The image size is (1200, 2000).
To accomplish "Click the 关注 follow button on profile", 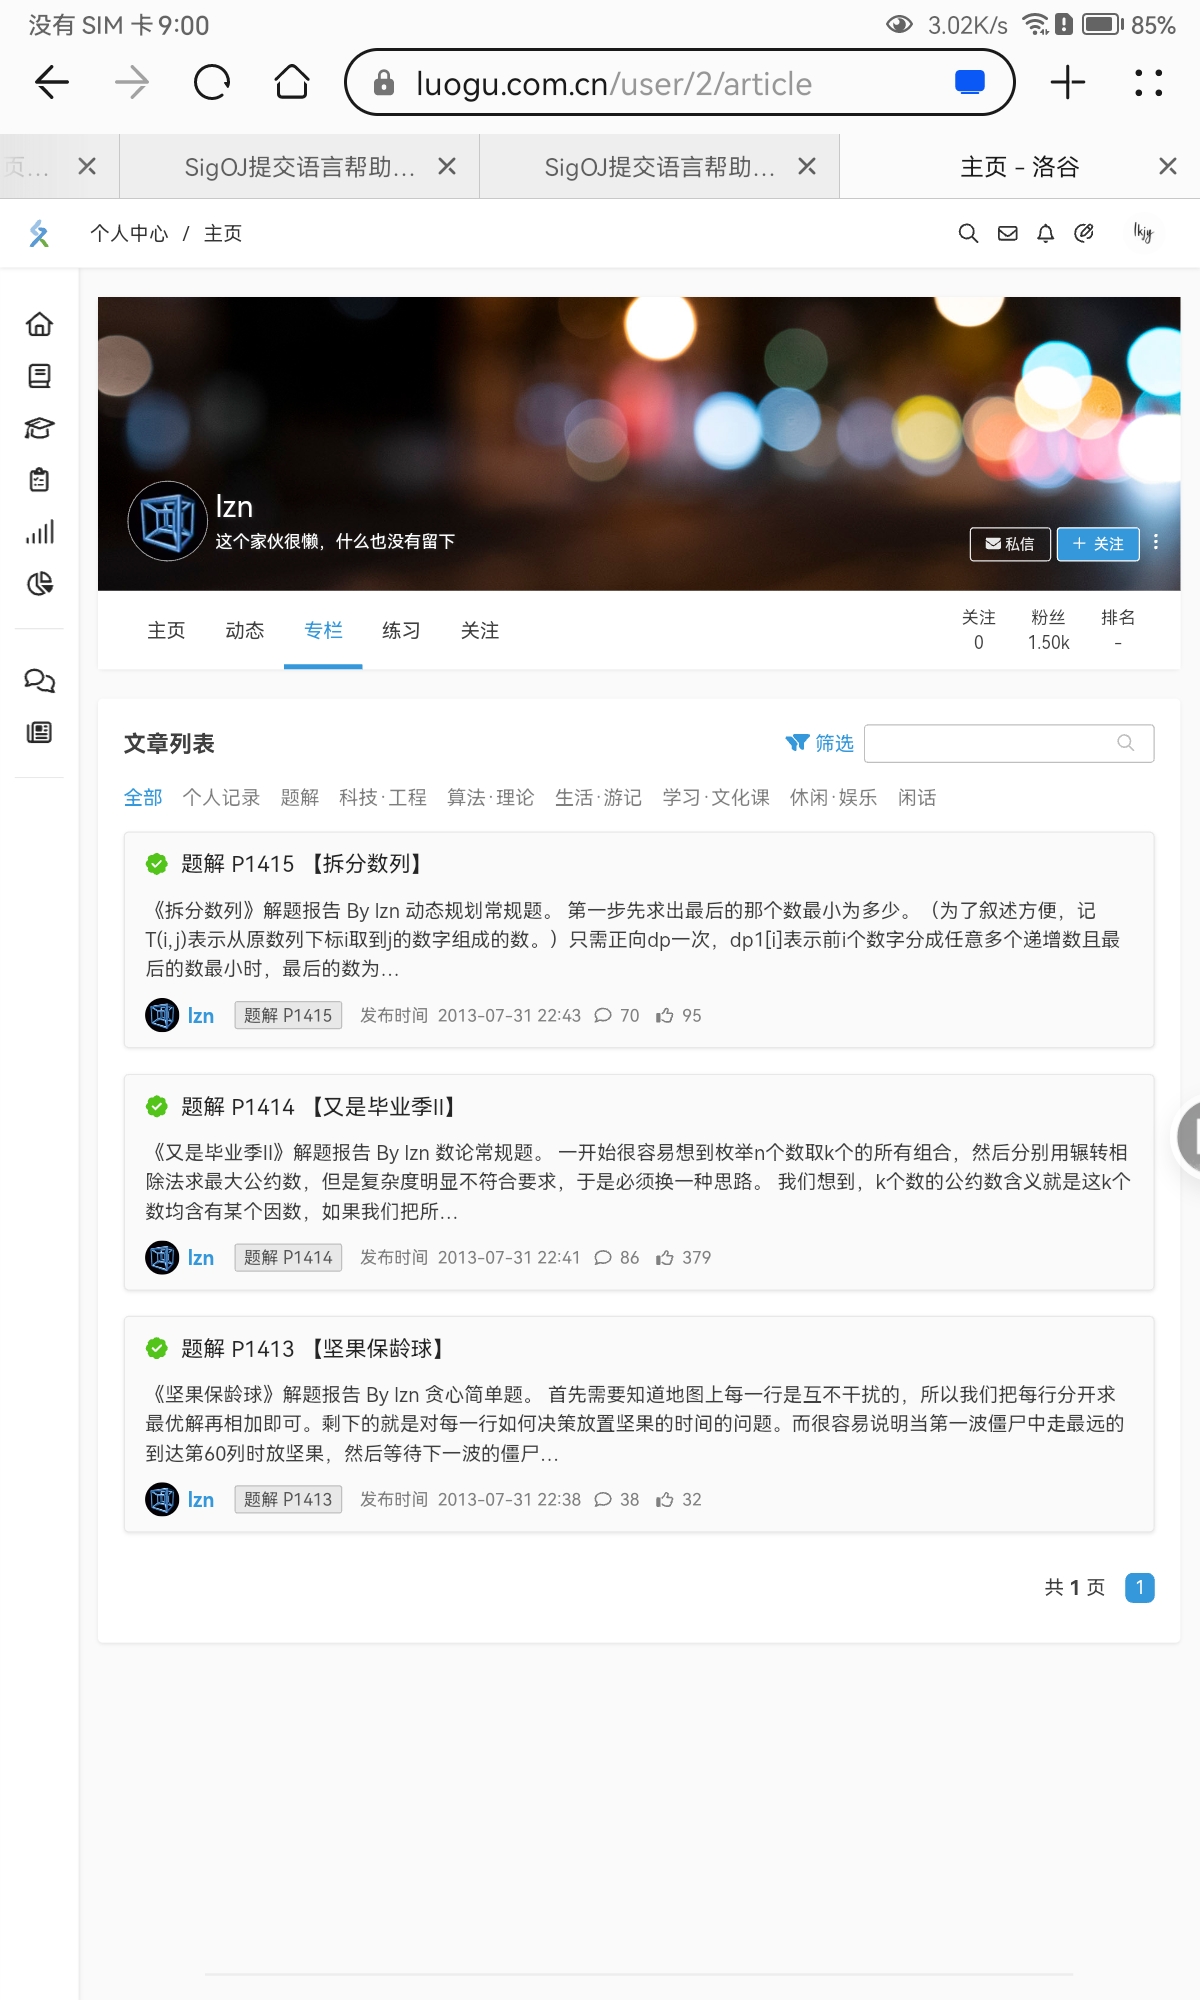I will pyautogui.click(x=1098, y=544).
